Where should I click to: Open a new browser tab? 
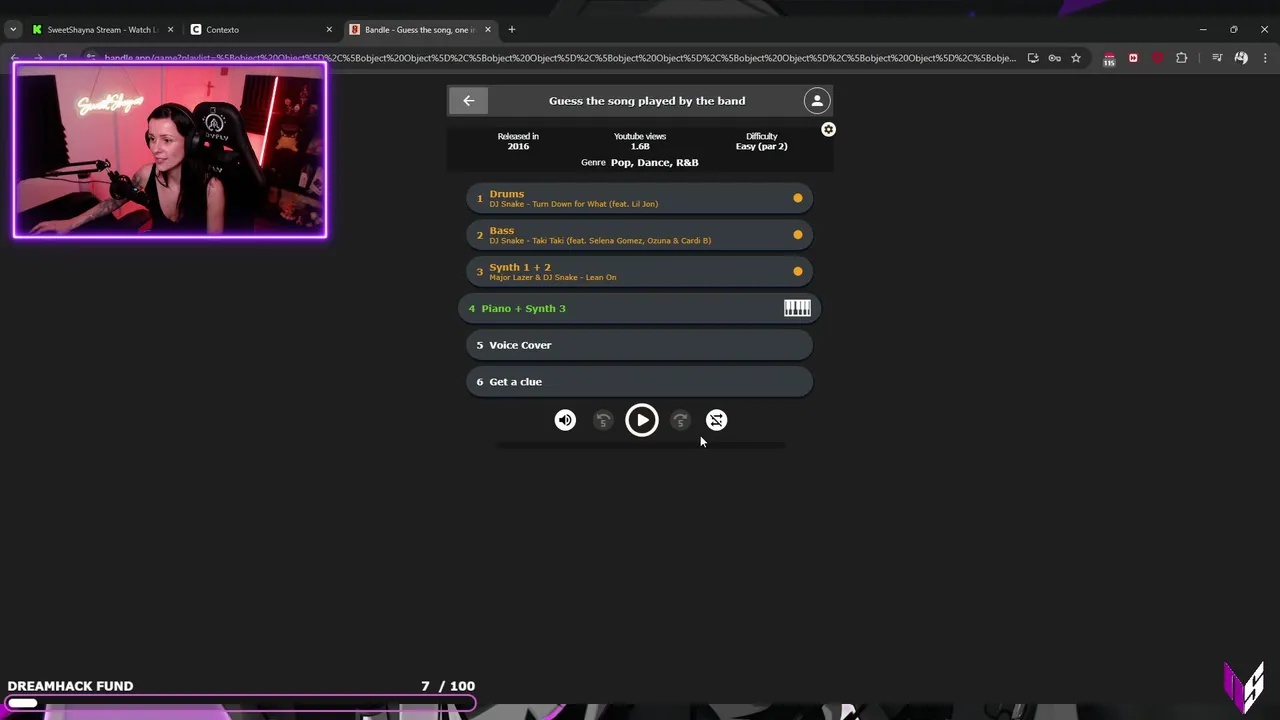[x=512, y=29]
